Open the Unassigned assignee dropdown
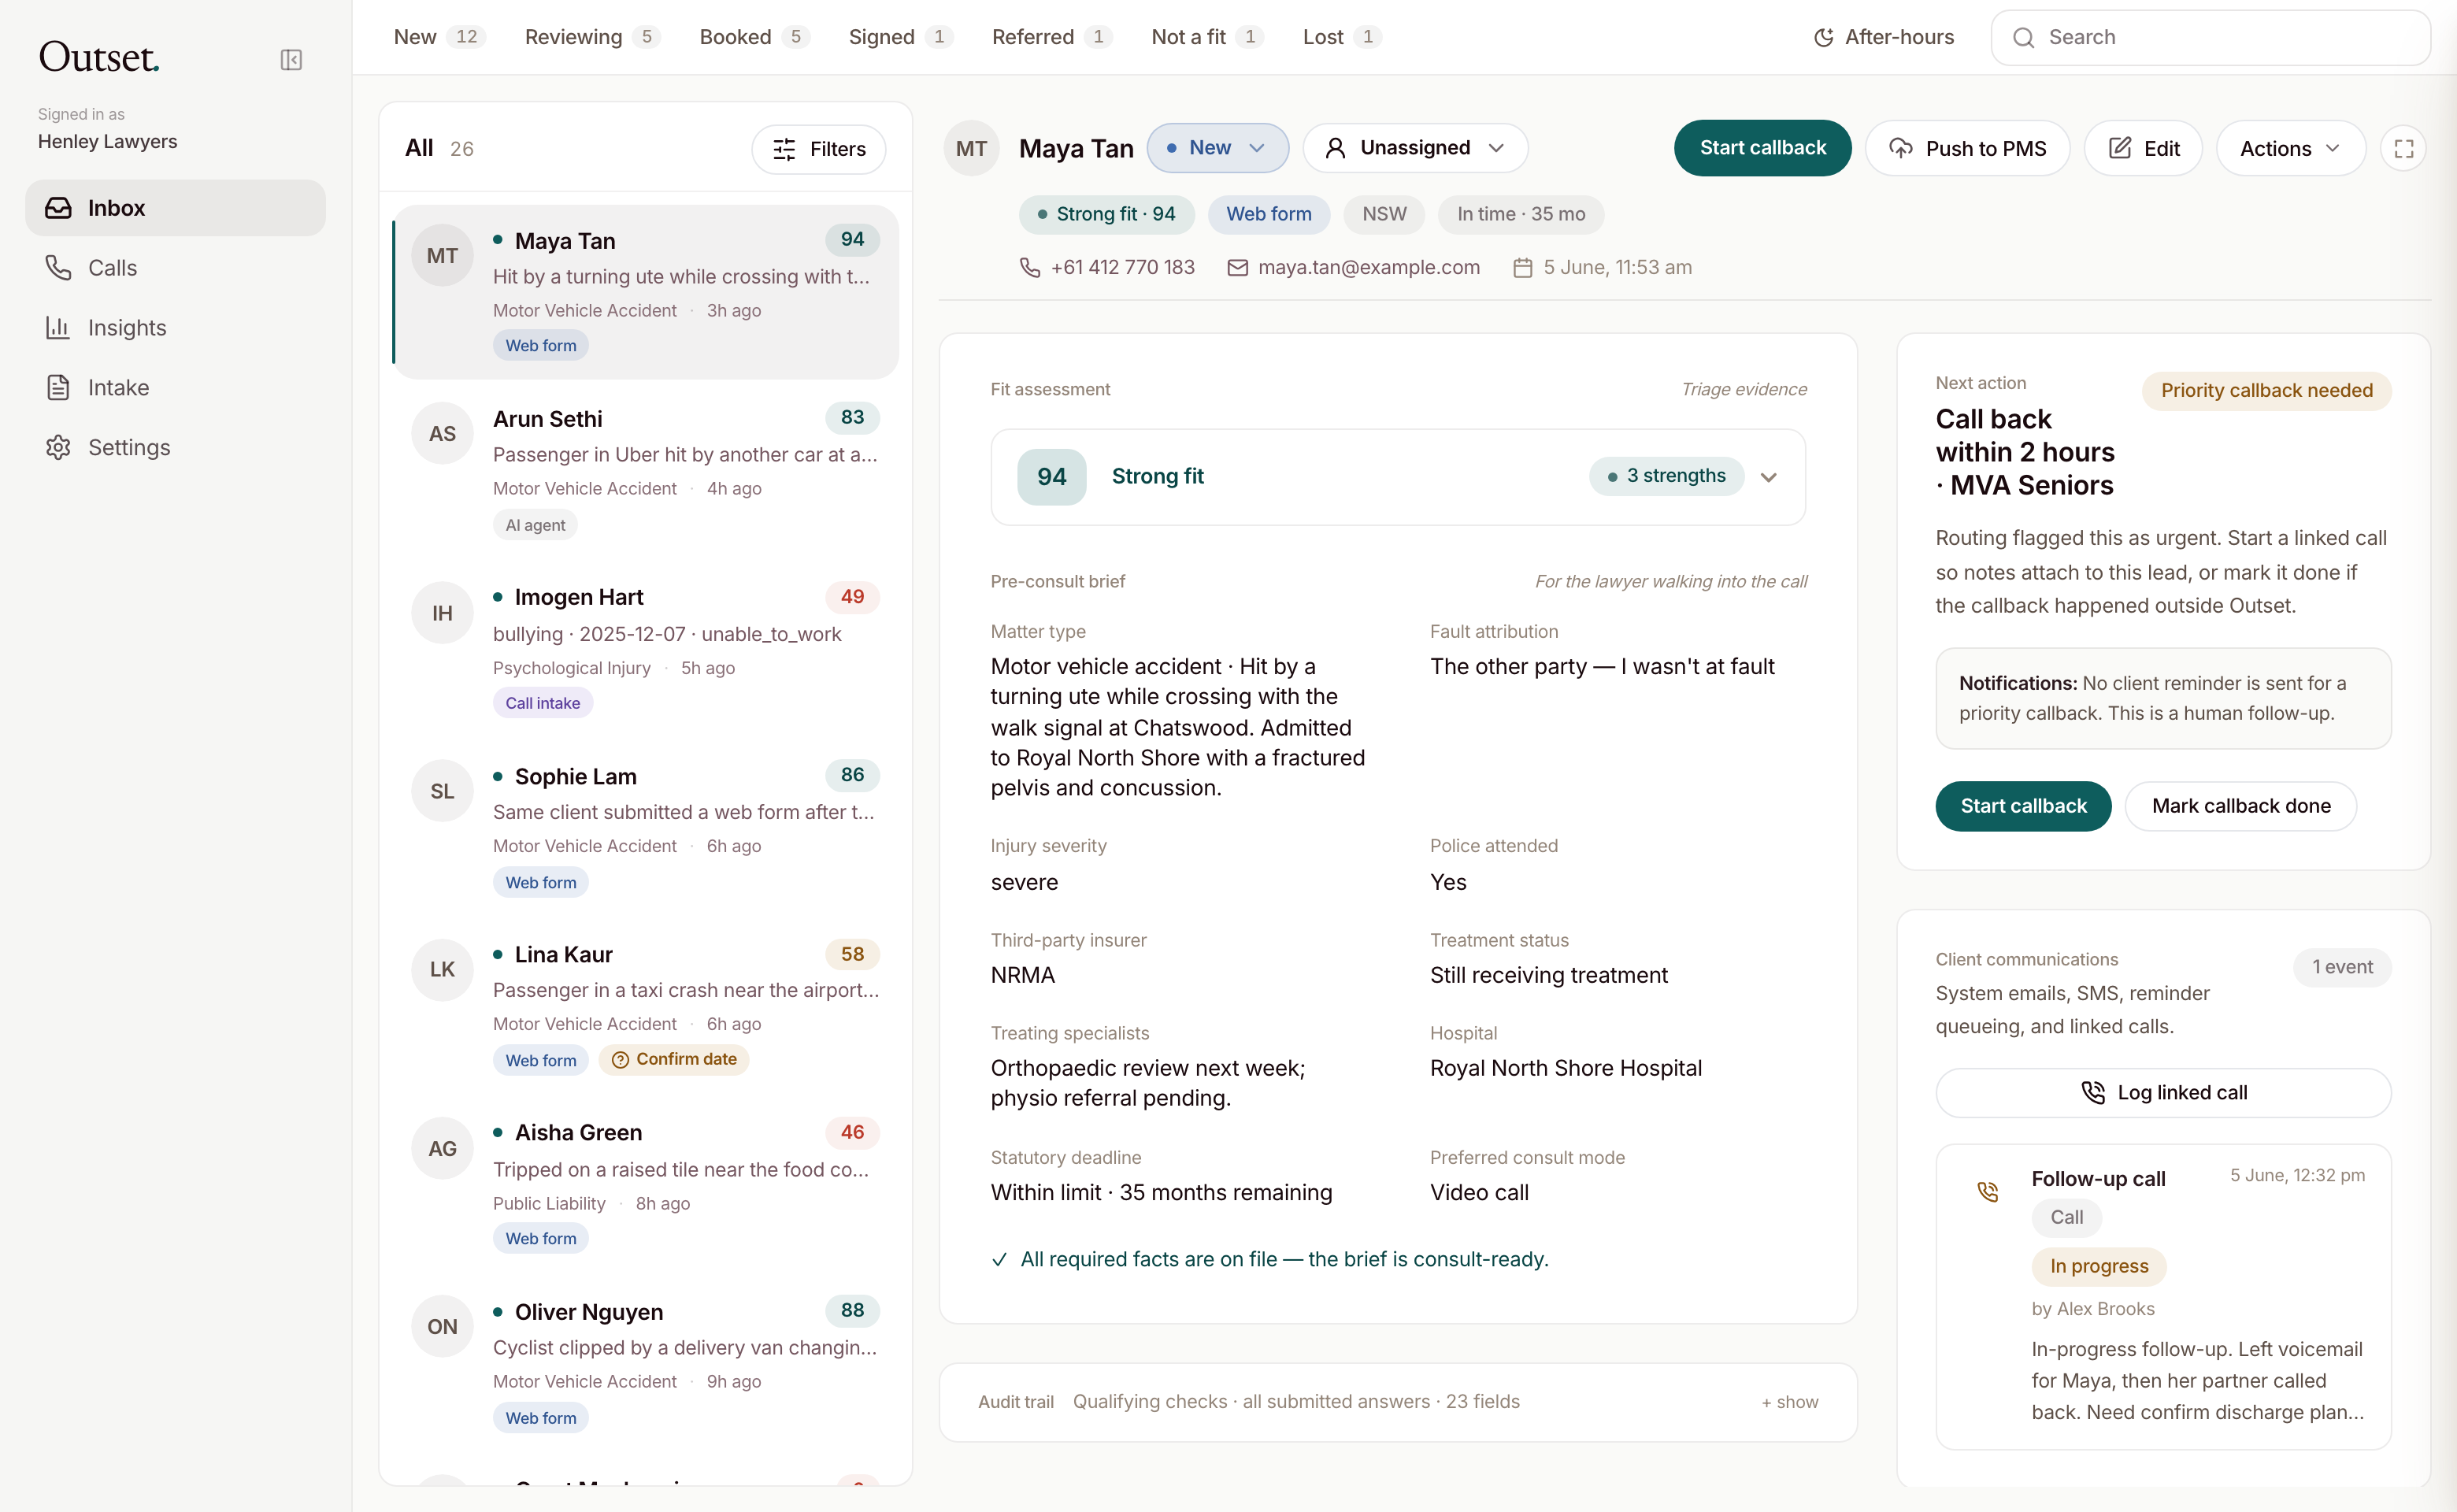Screen dimensions: 2457x1512 1415,148
